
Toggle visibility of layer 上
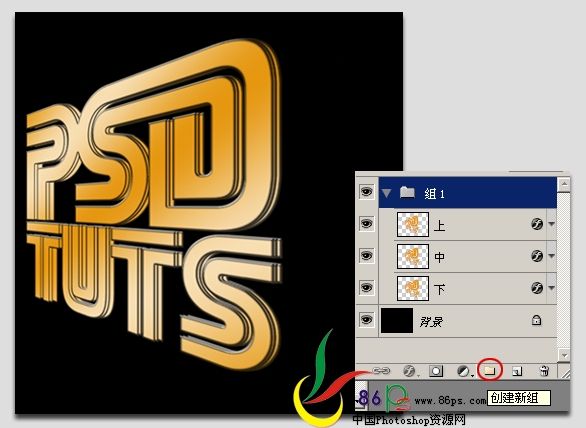tap(367, 224)
